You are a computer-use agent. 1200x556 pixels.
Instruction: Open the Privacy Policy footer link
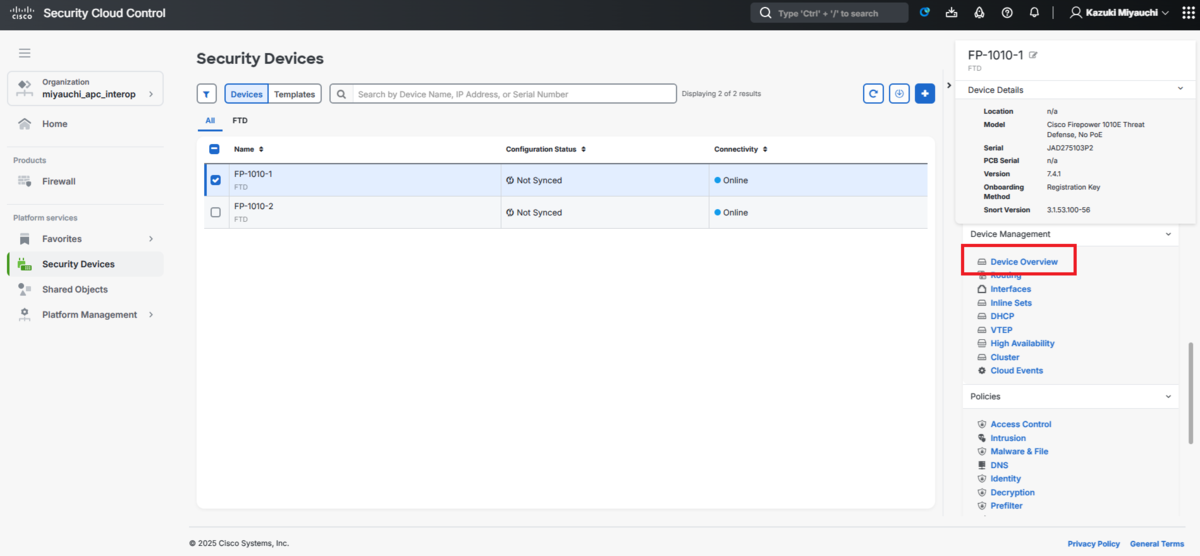(1094, 544)
